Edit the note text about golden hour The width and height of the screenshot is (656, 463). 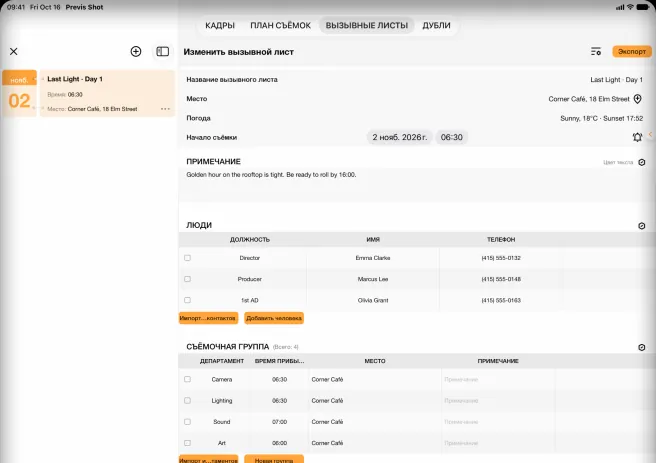coord(271,175)
